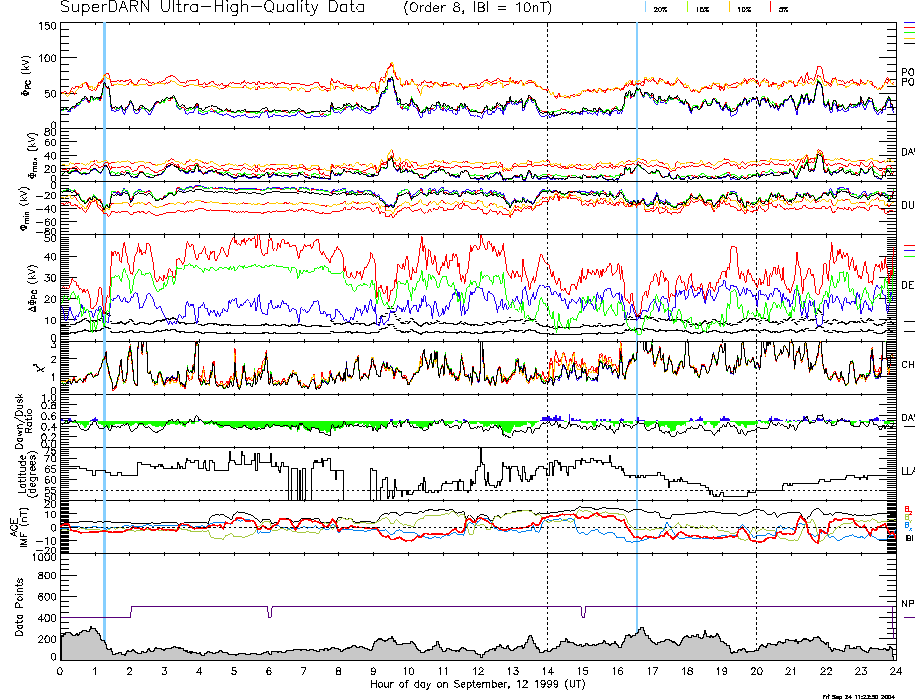Select the blue vertical marker past hour 16
Screen dimensions: 915x700
pos(637,300)
